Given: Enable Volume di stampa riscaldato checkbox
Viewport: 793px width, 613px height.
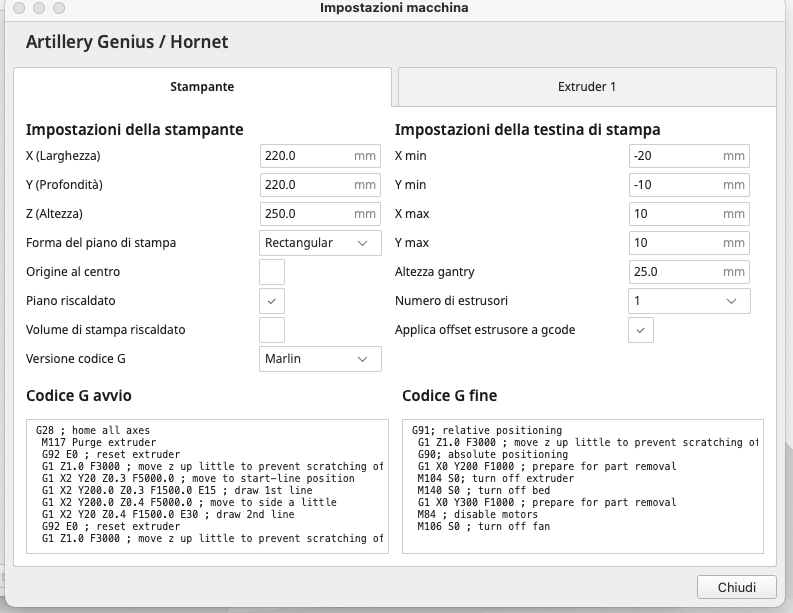Looking at the screenshot, I should coord(272,330).
